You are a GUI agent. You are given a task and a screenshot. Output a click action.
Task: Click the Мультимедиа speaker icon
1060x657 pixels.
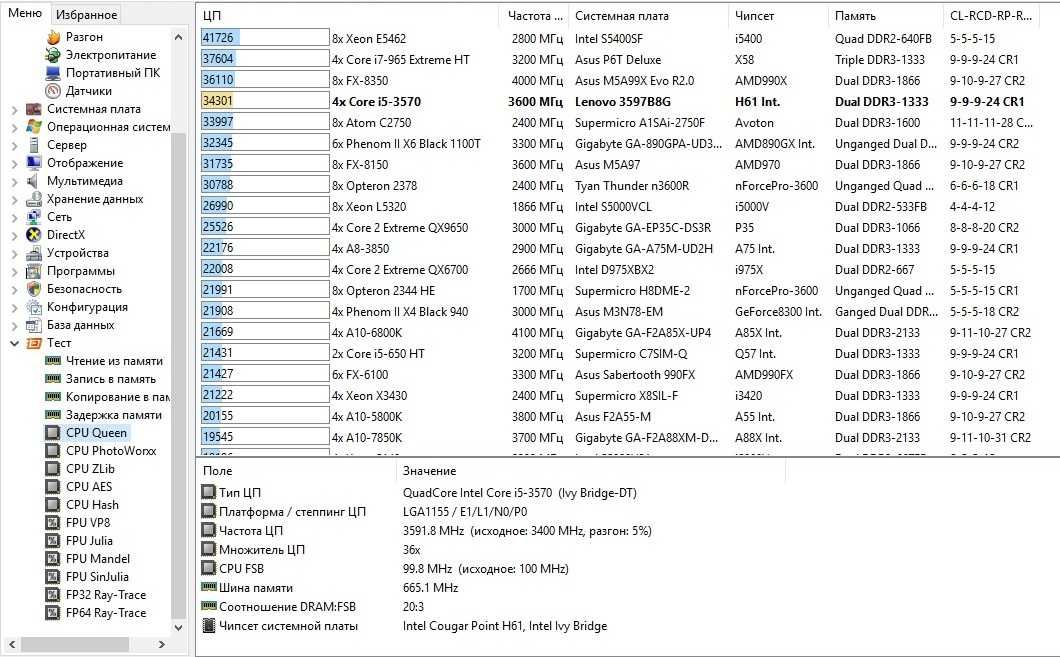34,181
